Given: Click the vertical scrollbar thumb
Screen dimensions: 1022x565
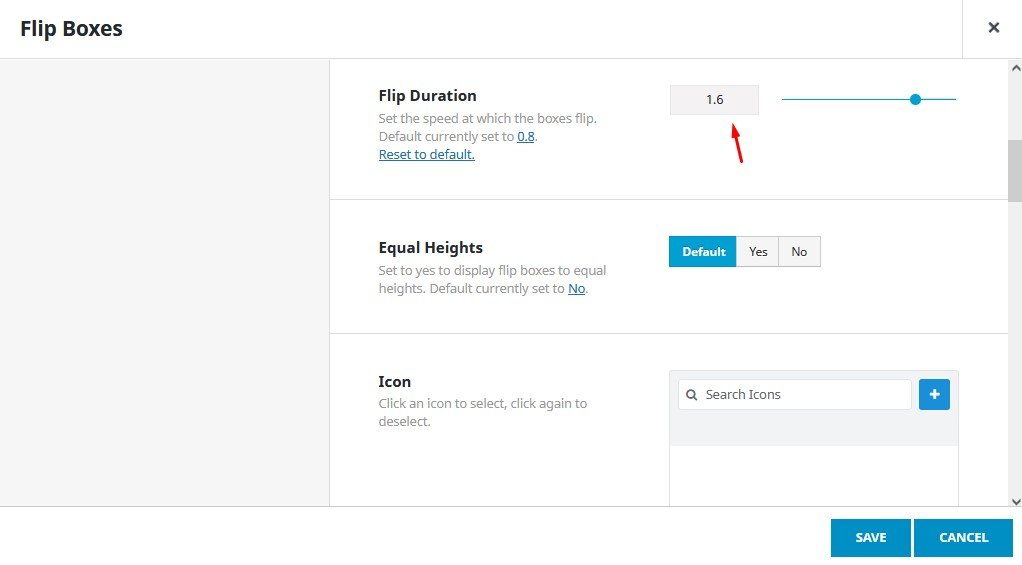Looking at the screenshot, I should tap(1015, 170).
